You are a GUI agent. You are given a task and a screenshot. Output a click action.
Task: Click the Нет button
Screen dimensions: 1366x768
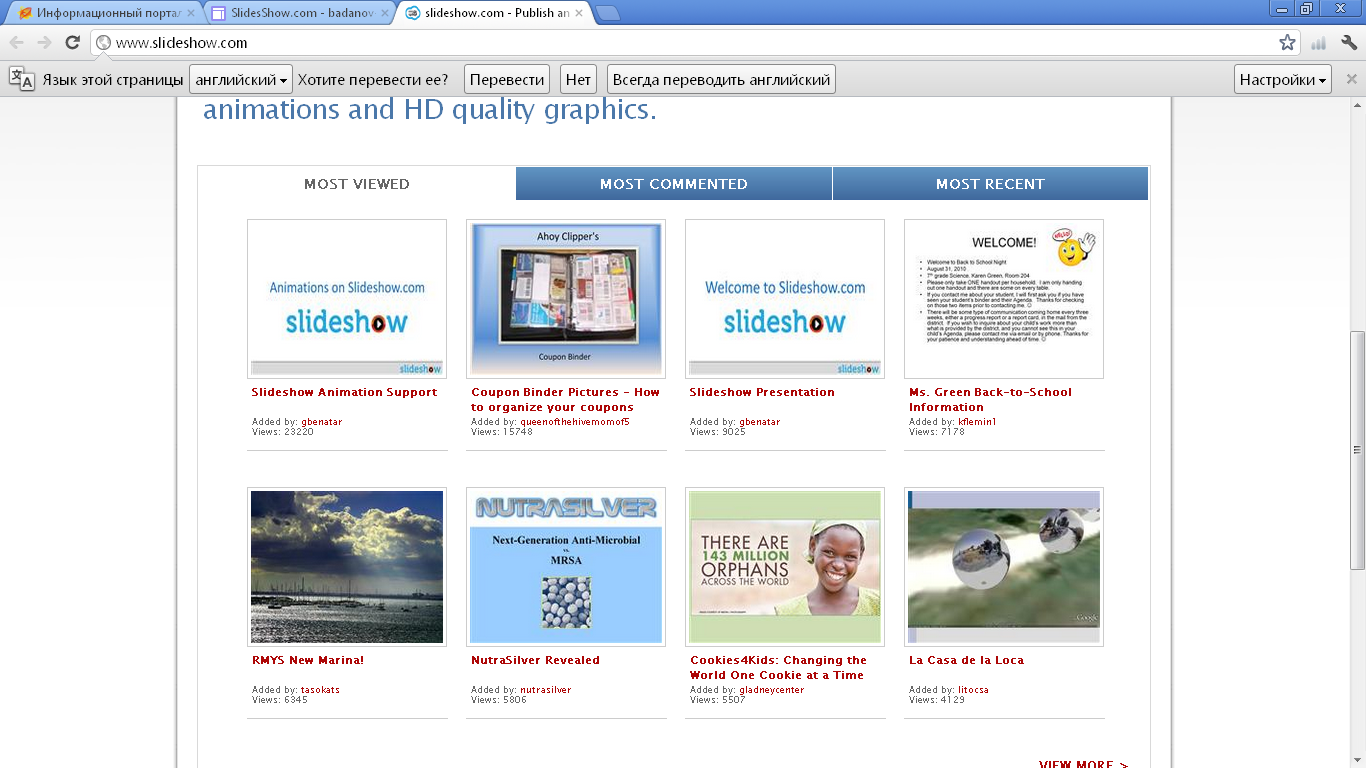click(x=578, y=80)
